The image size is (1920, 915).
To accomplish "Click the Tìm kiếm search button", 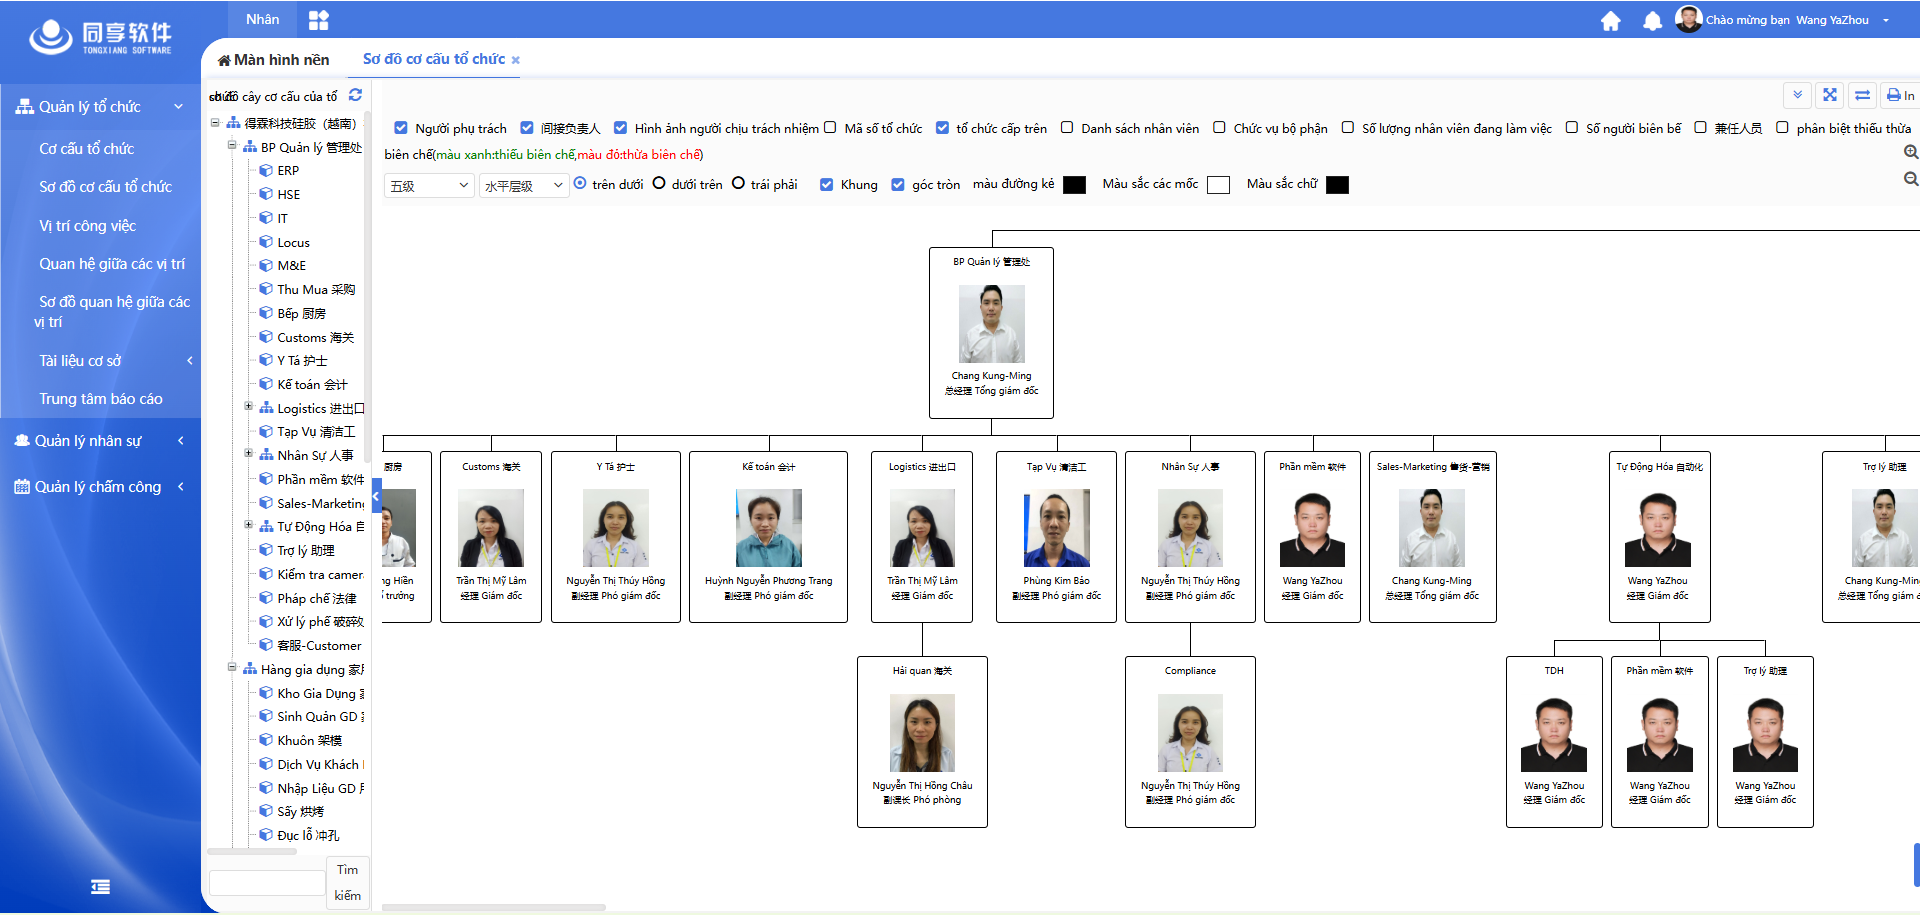I will 348,883.
